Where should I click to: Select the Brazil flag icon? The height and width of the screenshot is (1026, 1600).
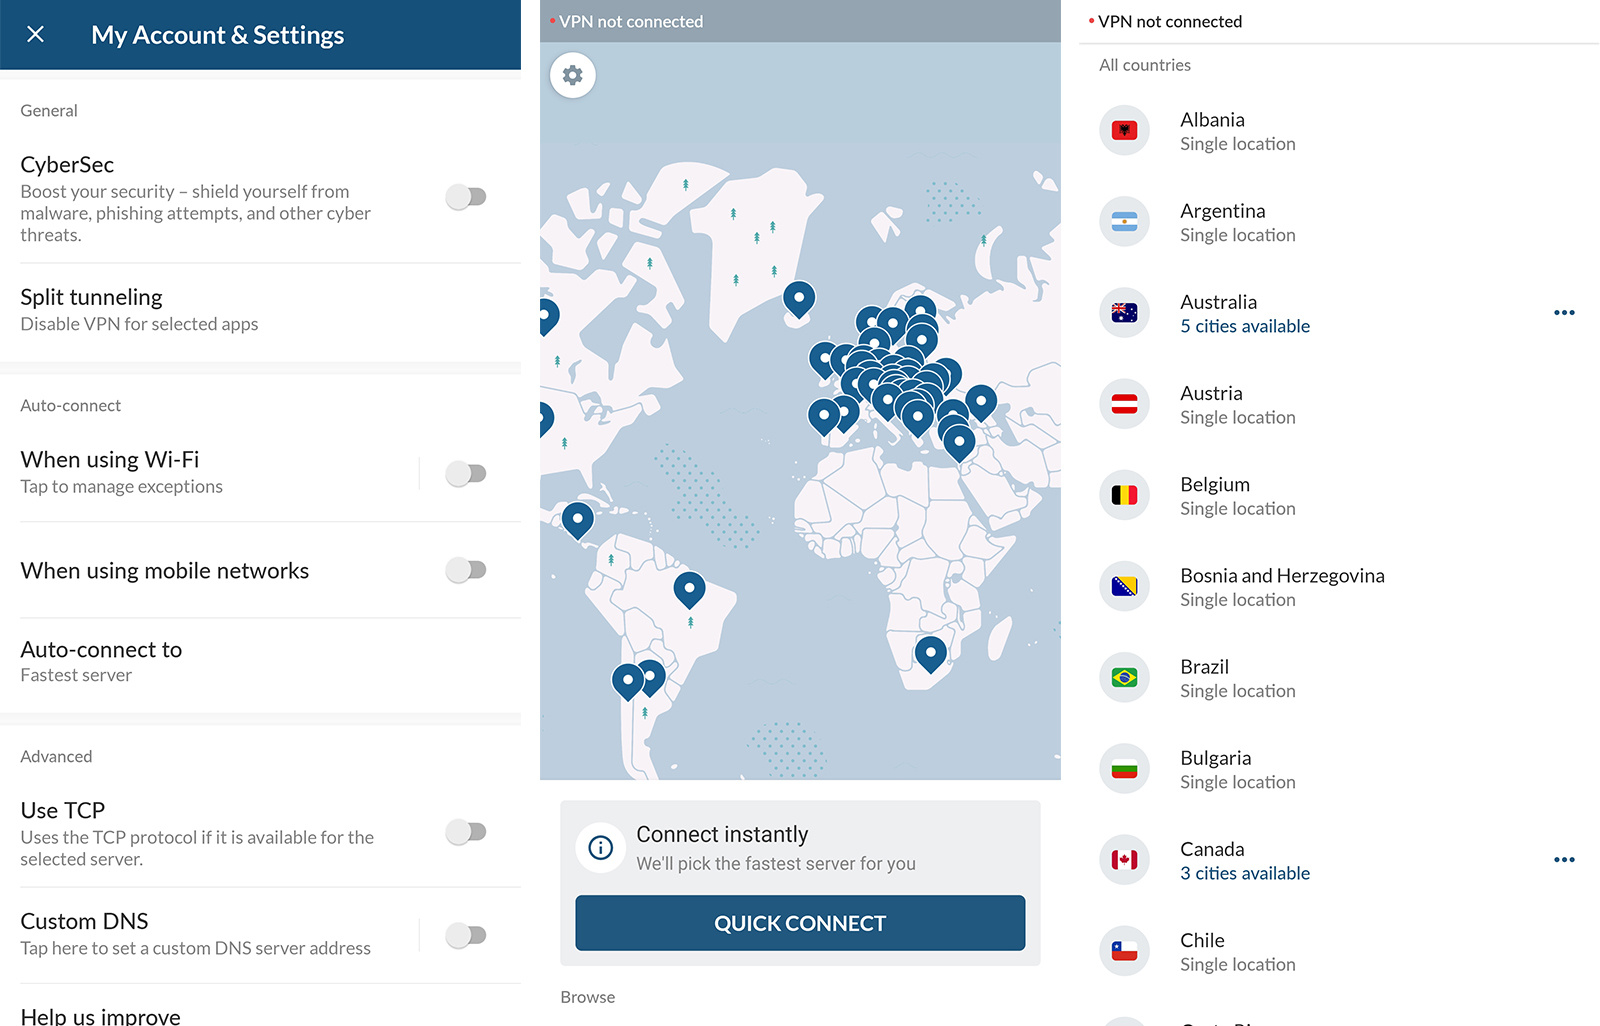coord(1125,678)
